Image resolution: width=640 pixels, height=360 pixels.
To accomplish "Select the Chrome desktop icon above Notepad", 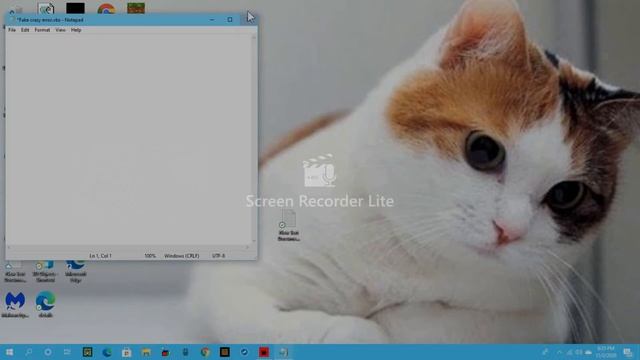I will coord(106,8).
